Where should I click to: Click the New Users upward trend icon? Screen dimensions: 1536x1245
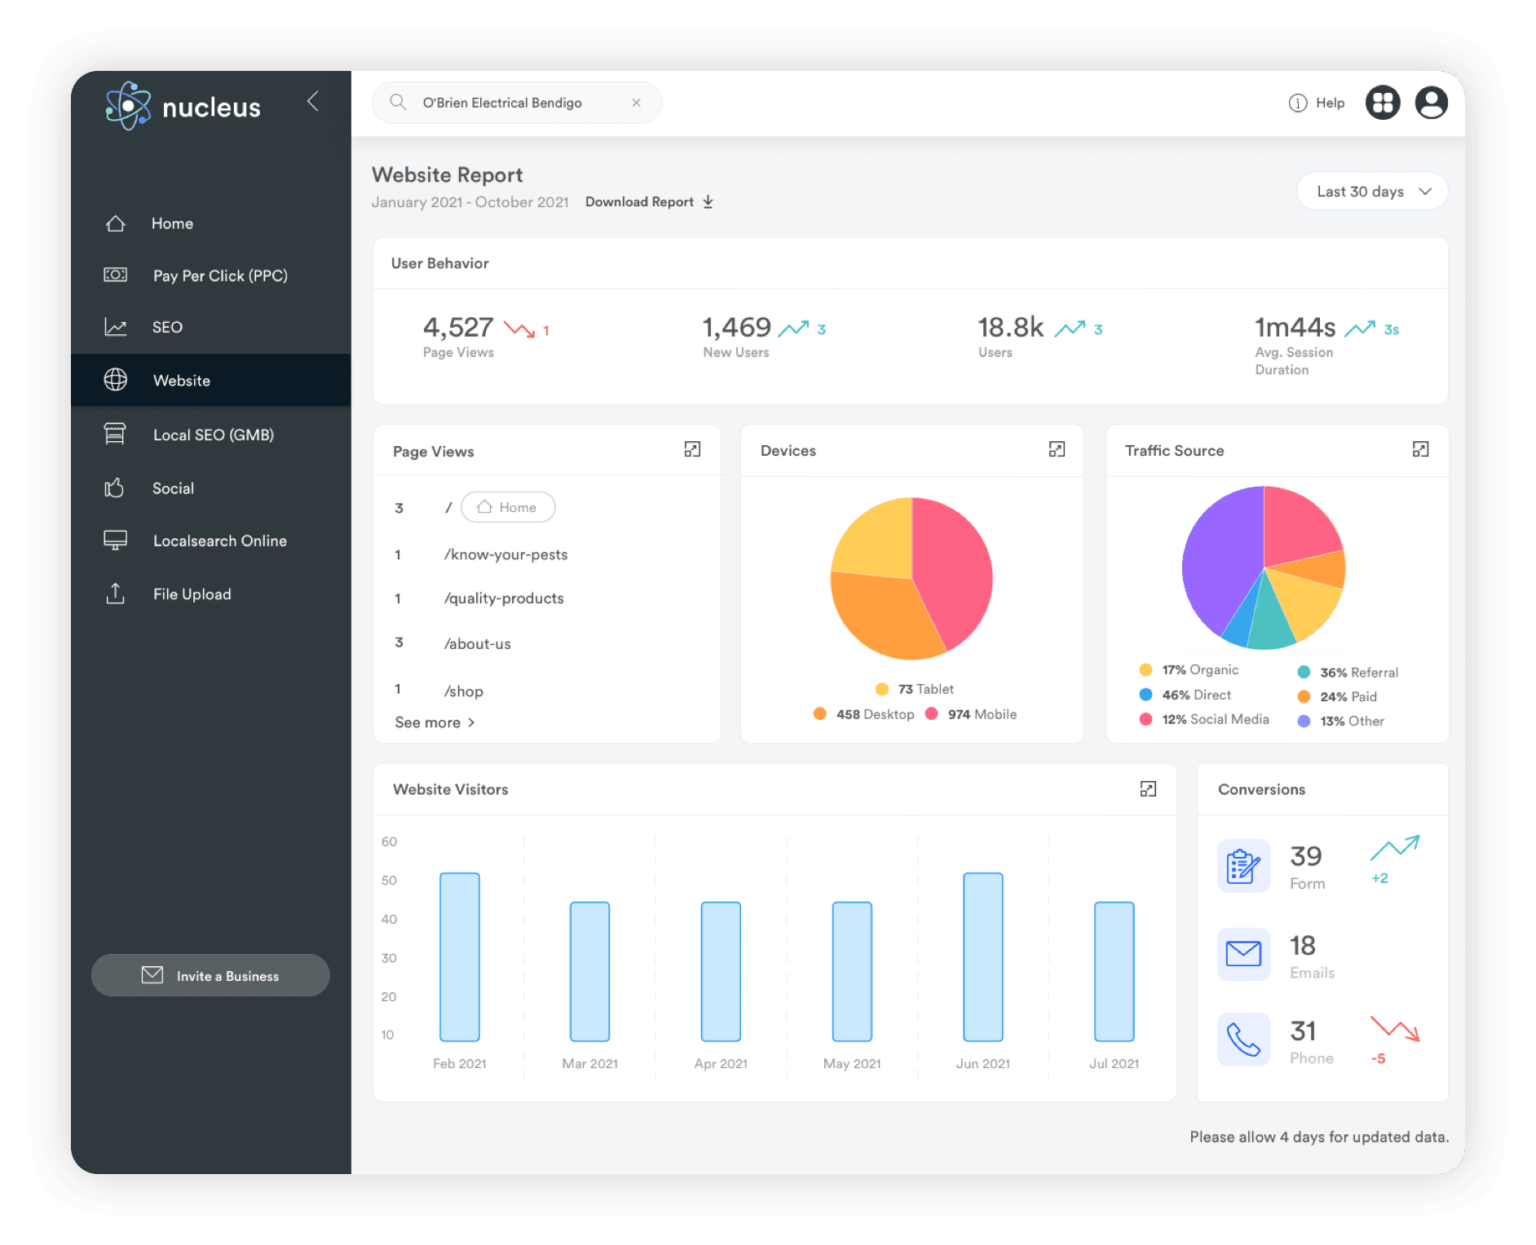pos(794,328)
